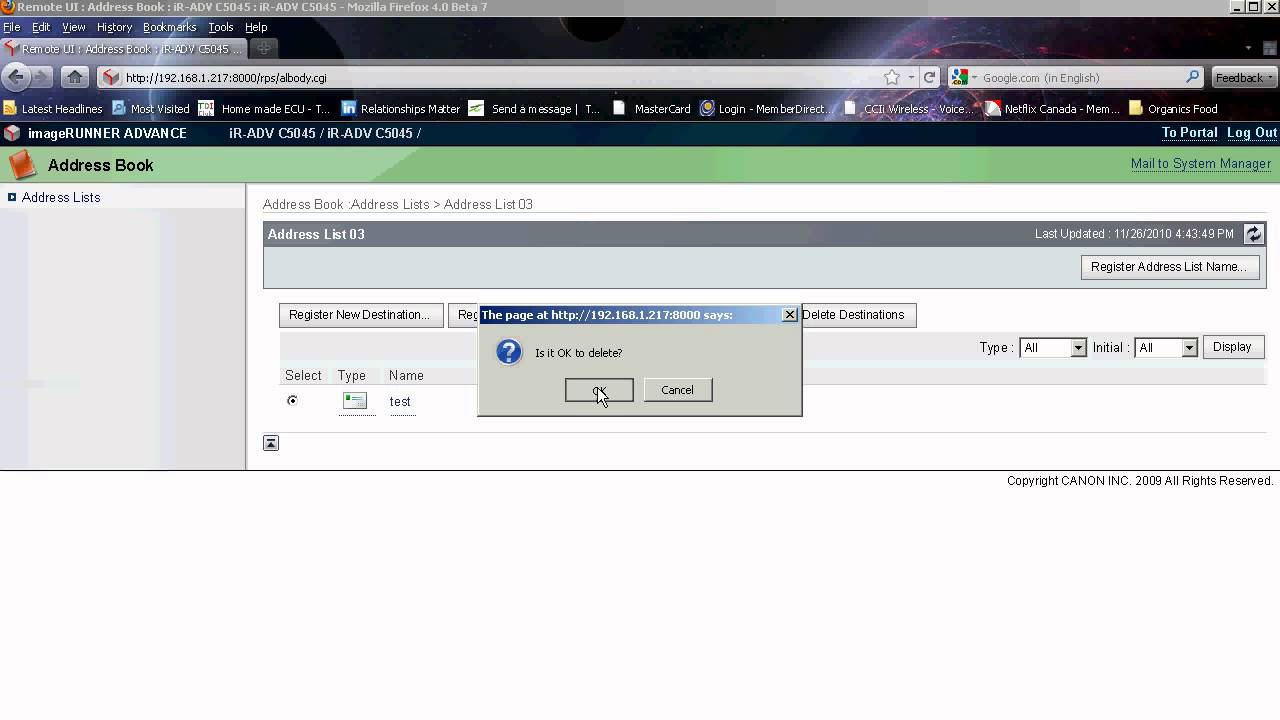Open Home made ECU bookmark
Viewport: 1280px width, 720px height.
(x=264, y=108)
